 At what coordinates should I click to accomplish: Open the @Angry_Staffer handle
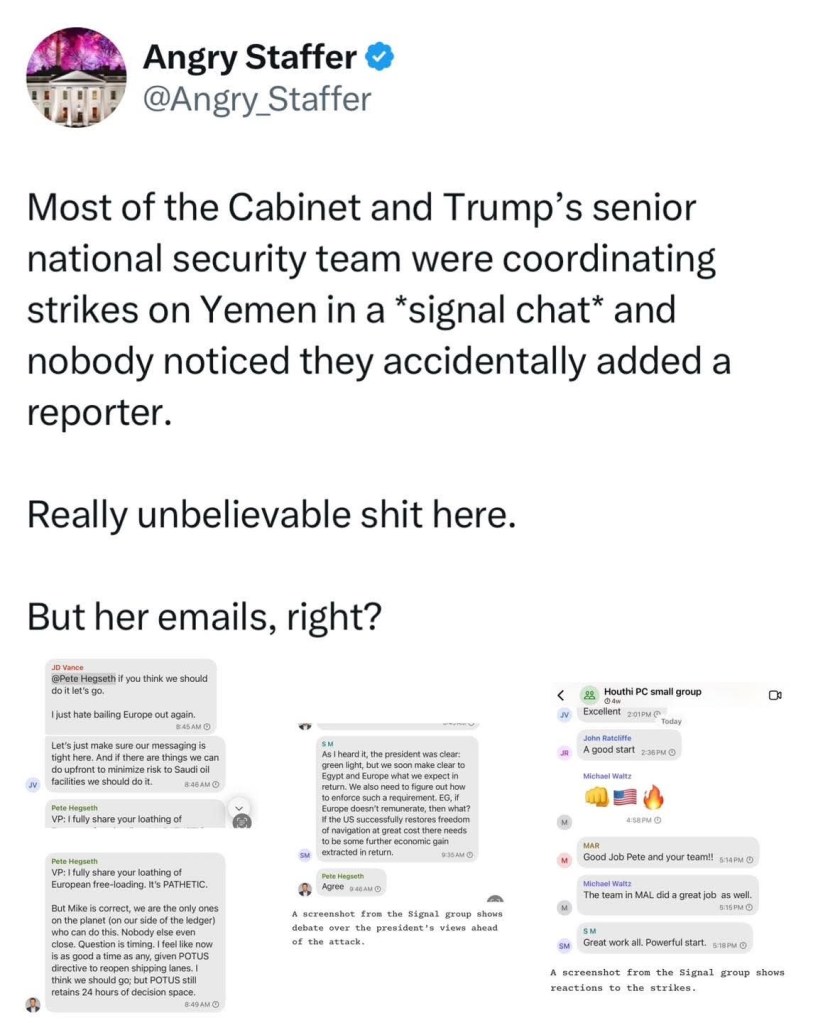pos(257,99)
